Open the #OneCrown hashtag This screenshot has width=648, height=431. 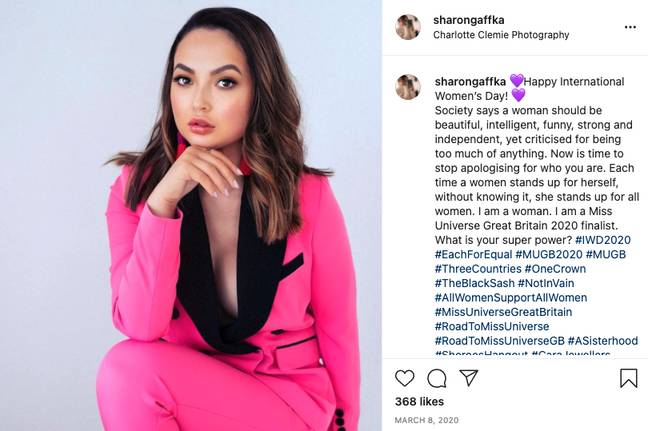(x=555, y=269)
